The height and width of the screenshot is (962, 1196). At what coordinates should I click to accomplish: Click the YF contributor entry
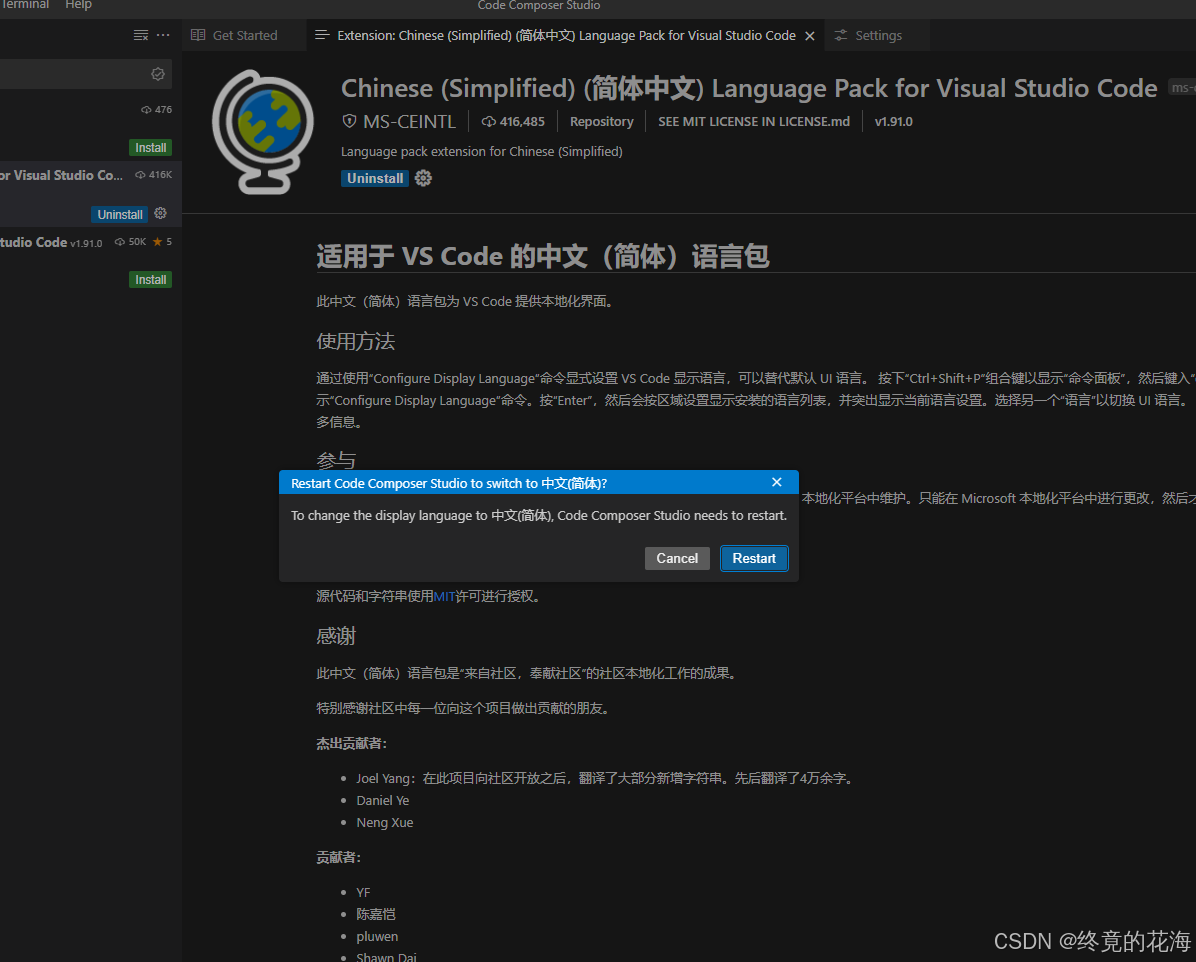coord(363,893)
